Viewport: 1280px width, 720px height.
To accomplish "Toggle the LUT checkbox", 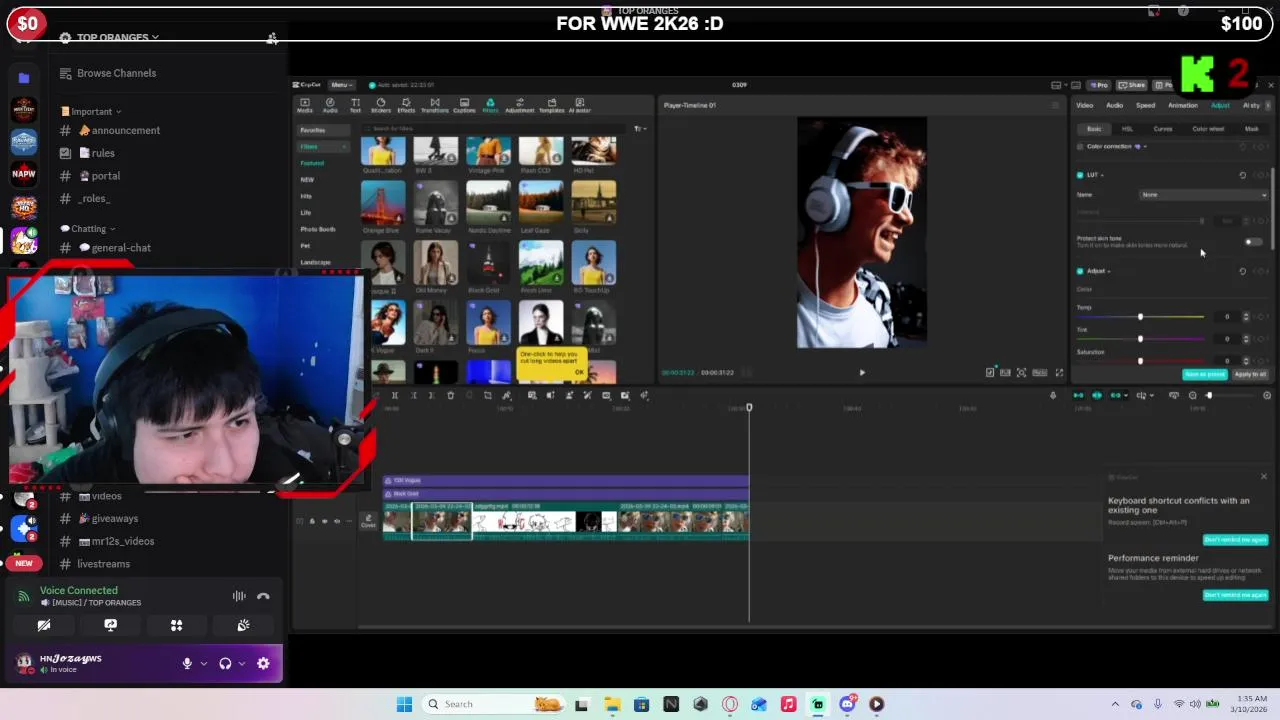I will click(x=1080, y=175).
